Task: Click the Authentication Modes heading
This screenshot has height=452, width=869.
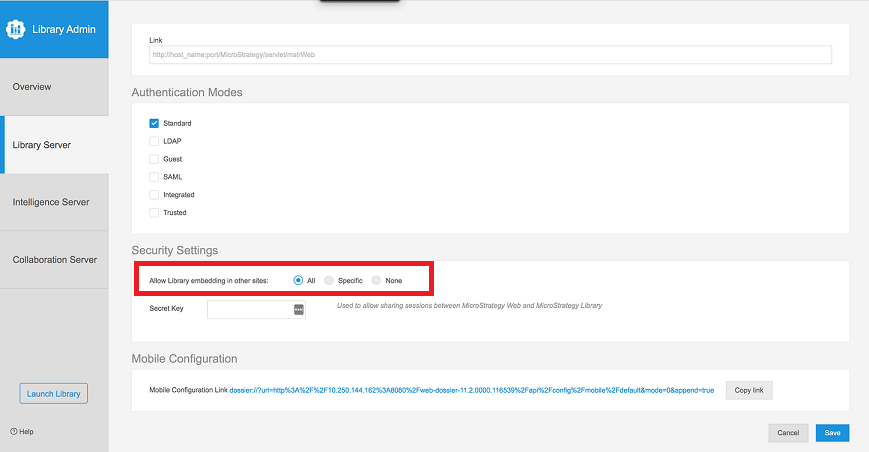Action: tap(187, 93)
